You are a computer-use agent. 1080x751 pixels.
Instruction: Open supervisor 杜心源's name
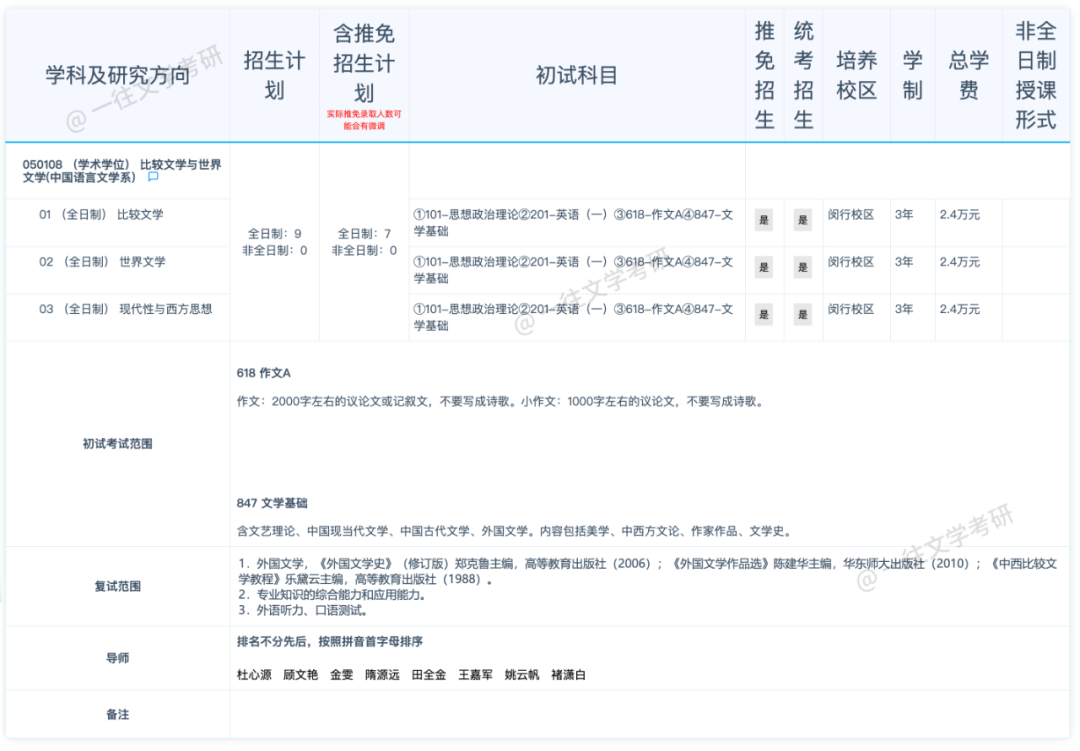254,675
